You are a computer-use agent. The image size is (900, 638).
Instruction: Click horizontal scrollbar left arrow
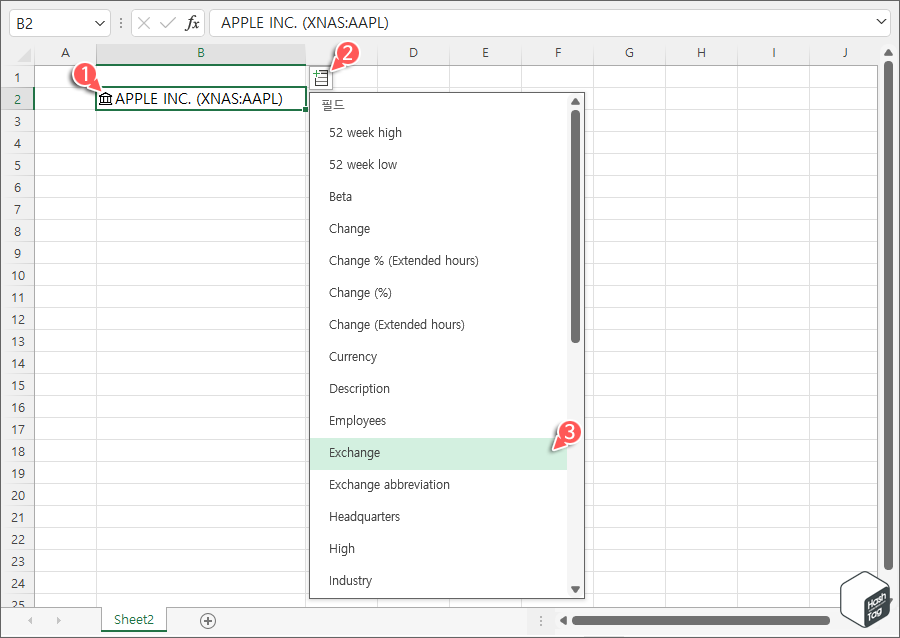pyautogui.click(x=563, y=620)
